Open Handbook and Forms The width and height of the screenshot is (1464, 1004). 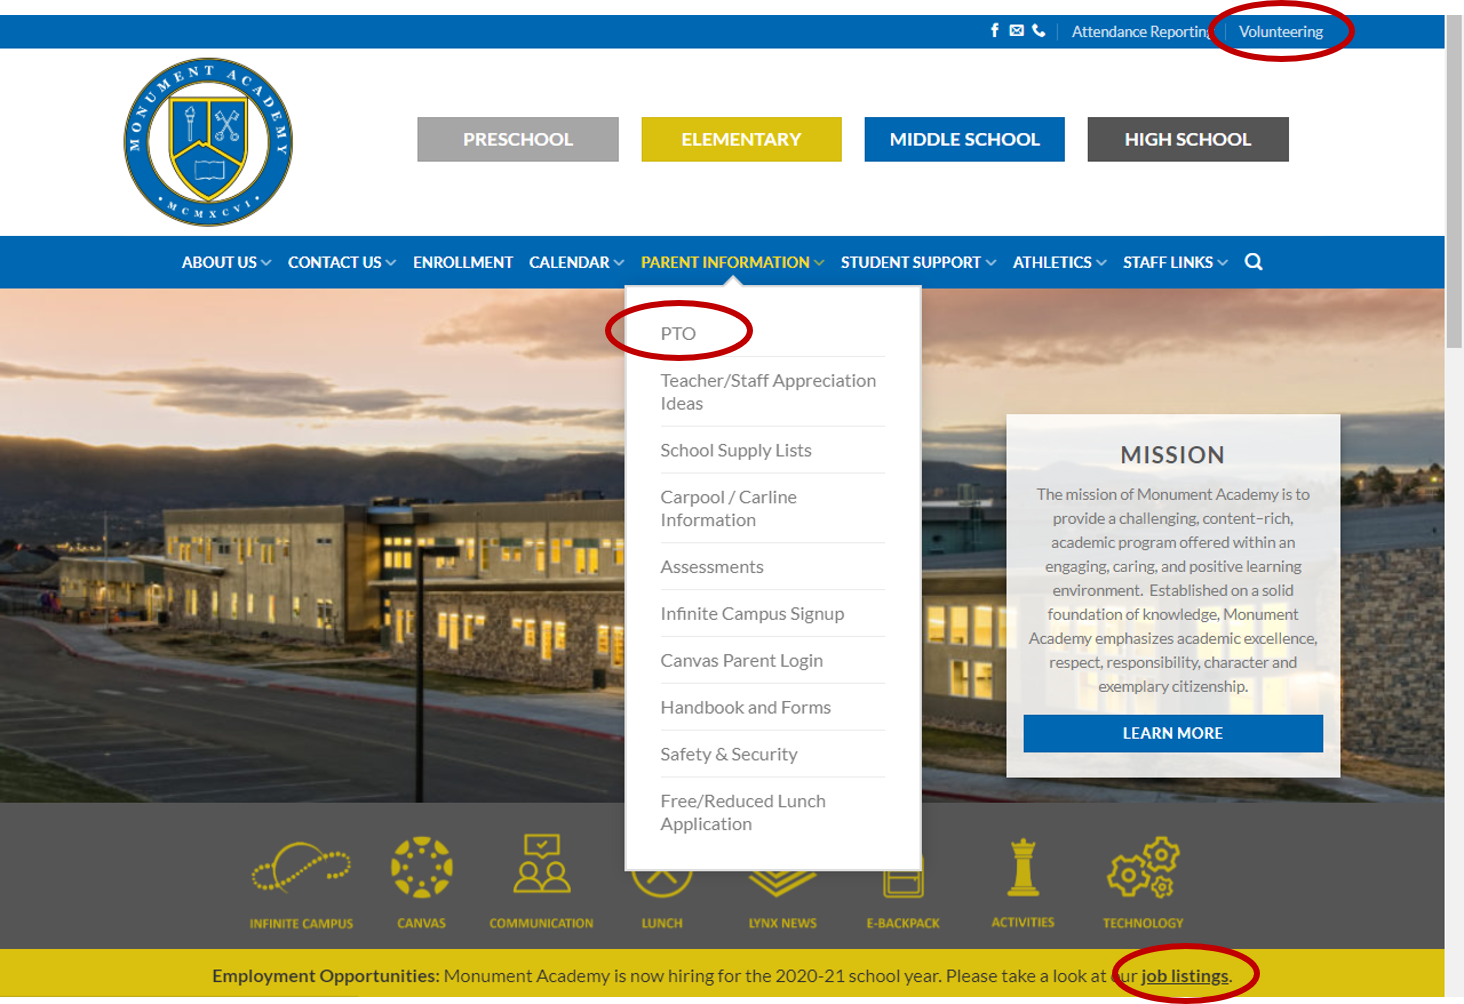745,707
